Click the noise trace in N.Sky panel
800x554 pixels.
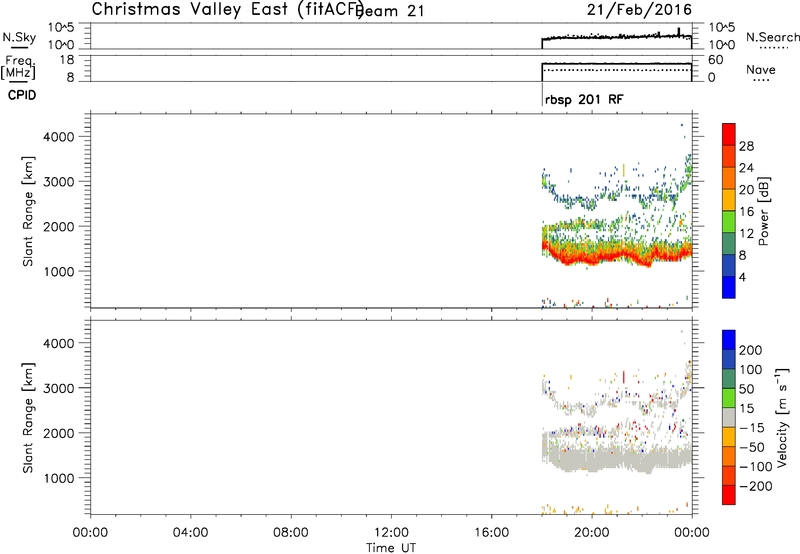click(616, 37)
